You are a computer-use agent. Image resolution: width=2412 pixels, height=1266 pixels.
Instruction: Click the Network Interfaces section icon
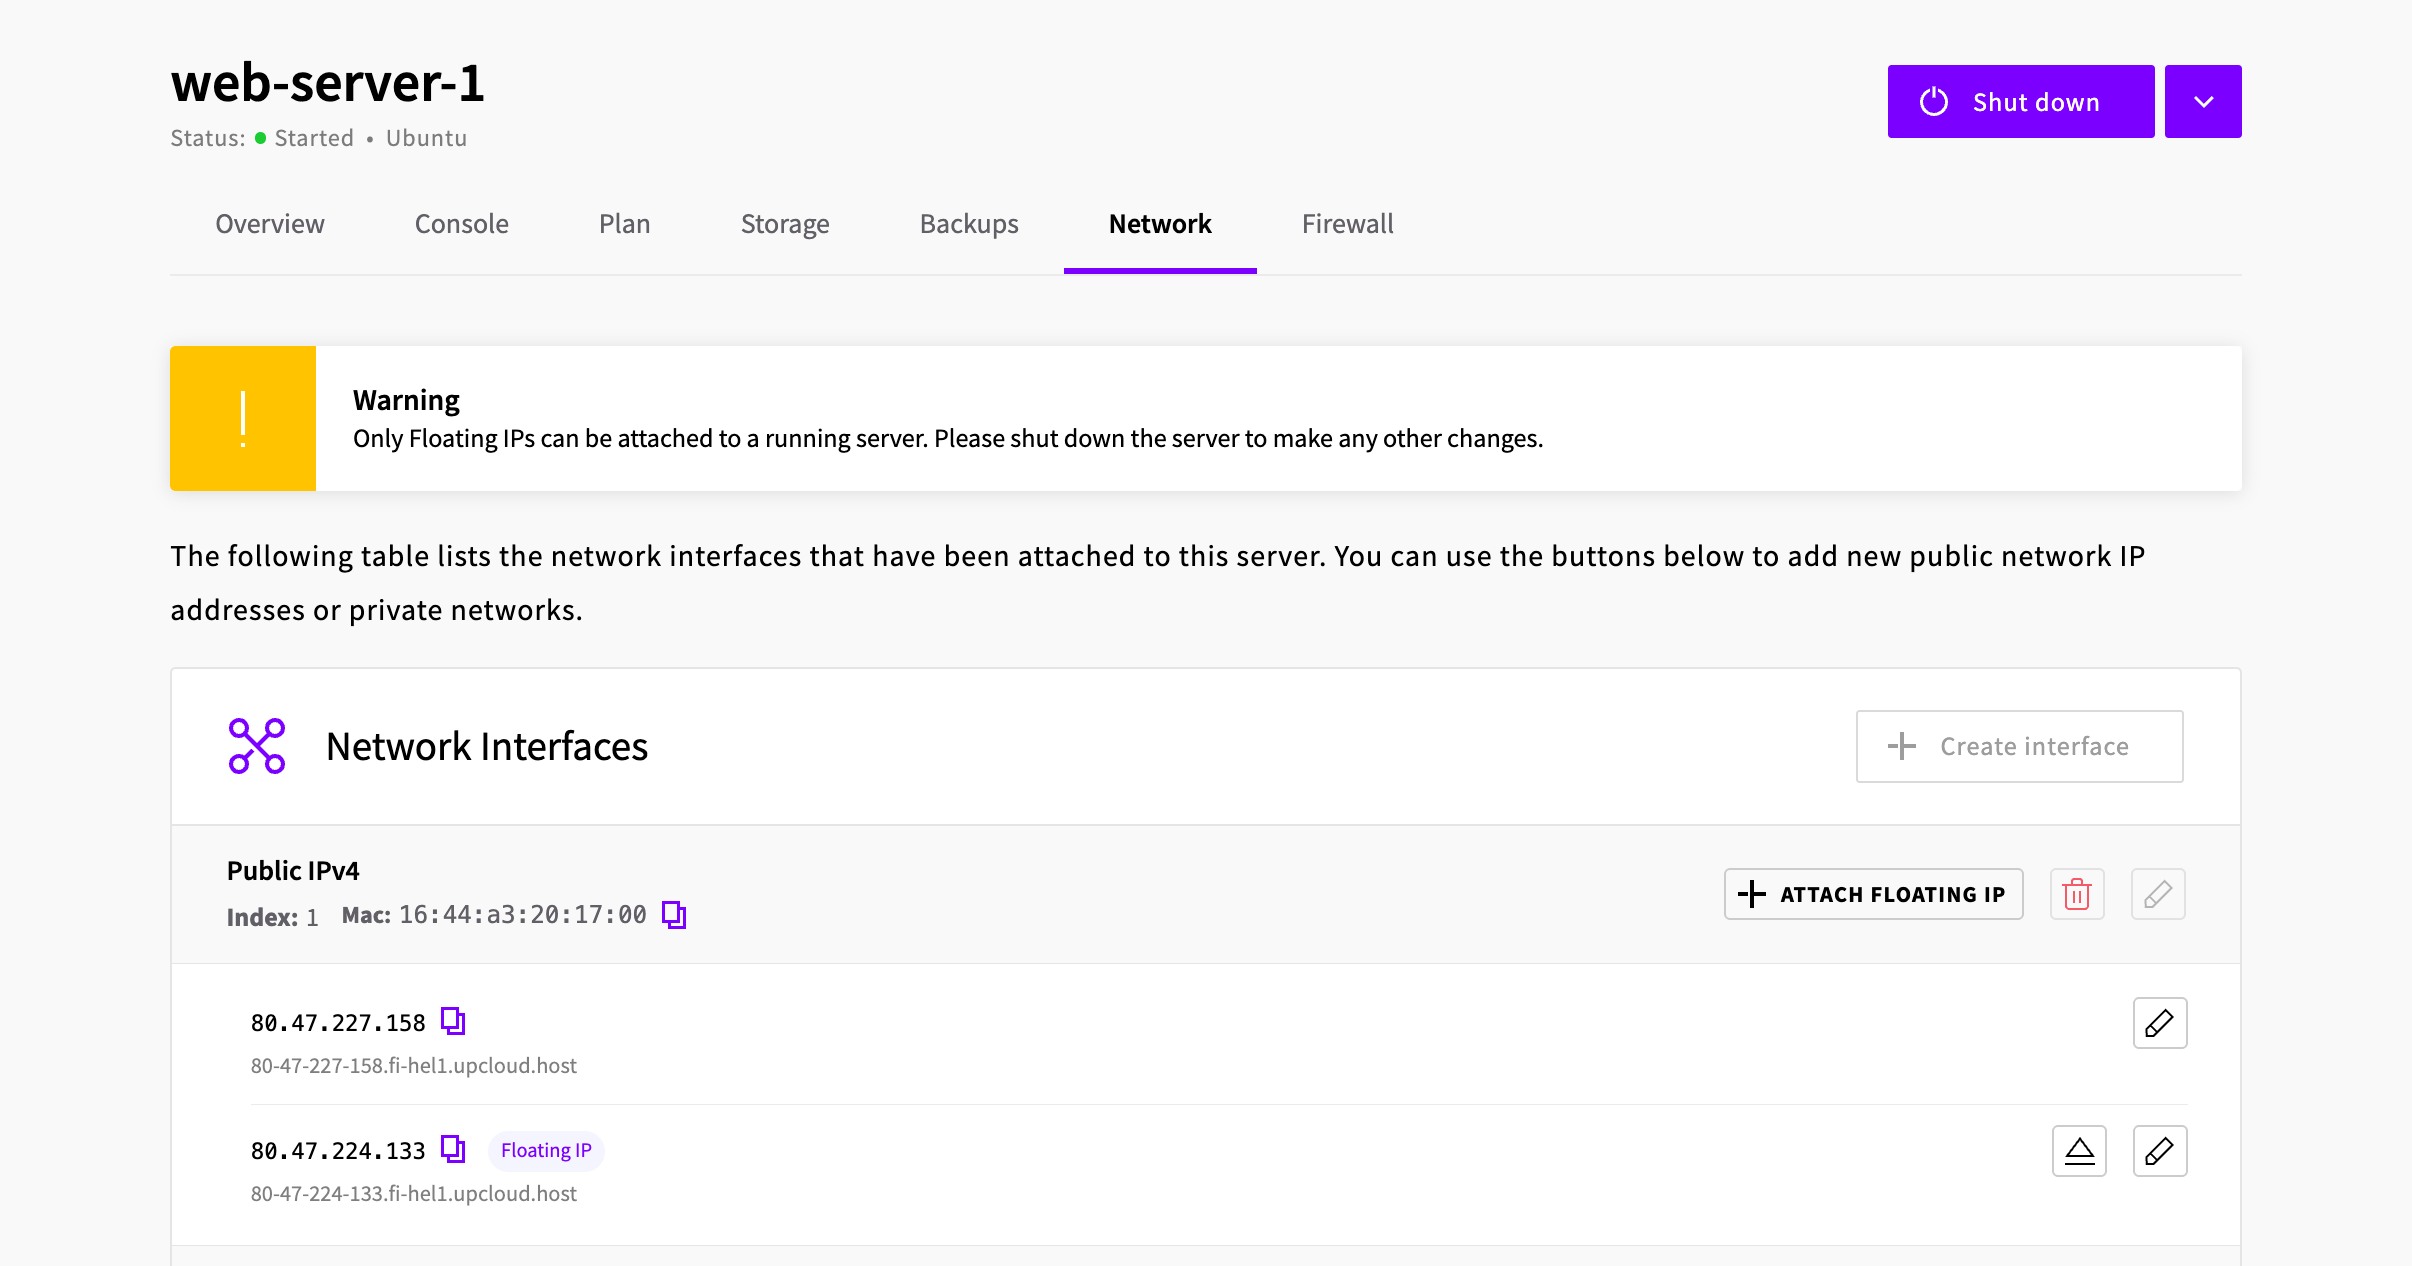(257, 746)
